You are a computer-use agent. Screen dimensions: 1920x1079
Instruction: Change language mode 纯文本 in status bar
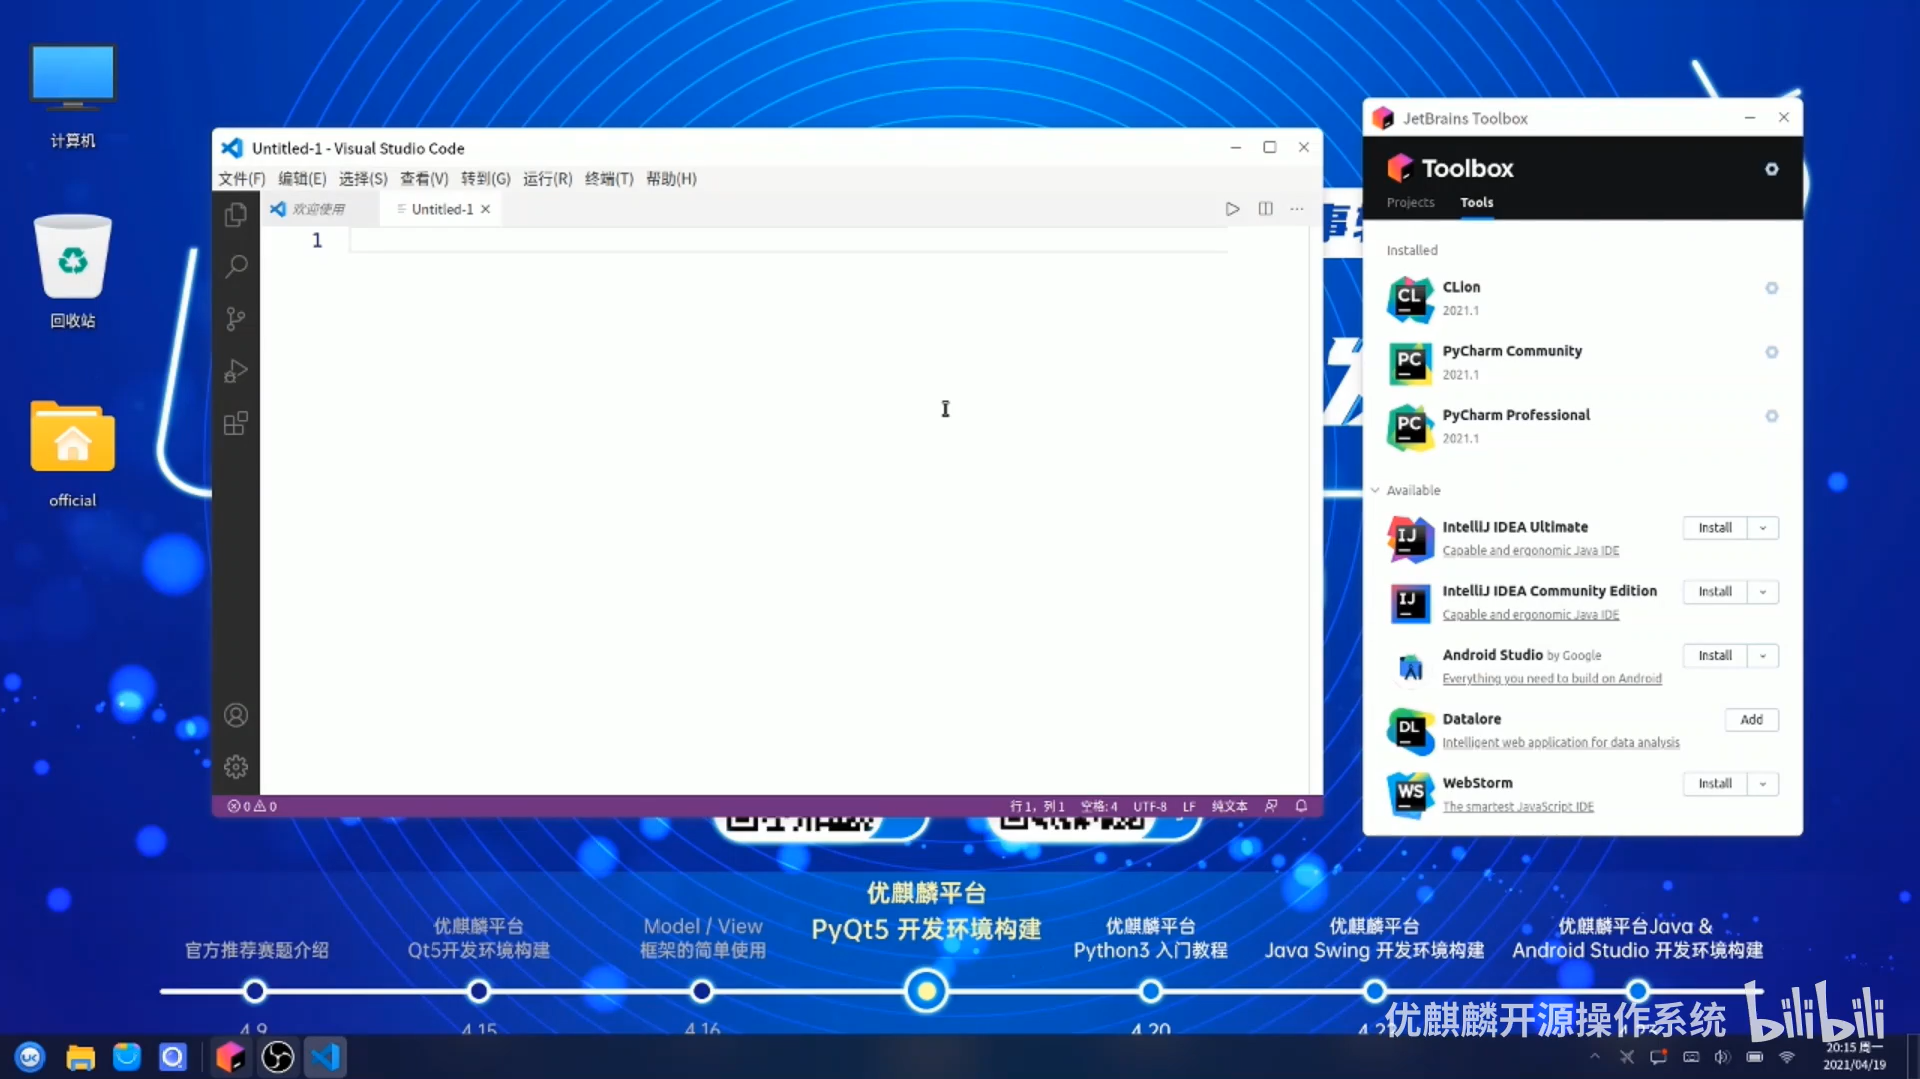[1229, 806]
